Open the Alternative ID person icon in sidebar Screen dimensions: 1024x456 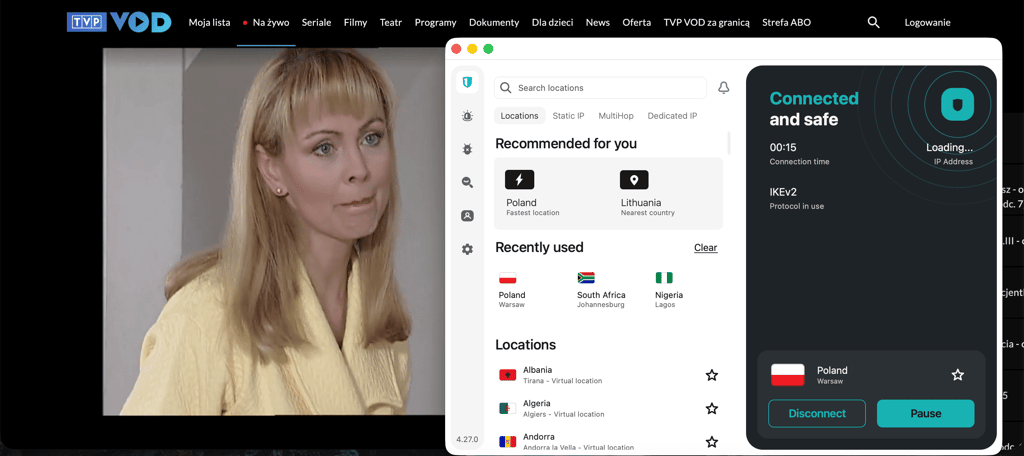[x=467, y=216]
